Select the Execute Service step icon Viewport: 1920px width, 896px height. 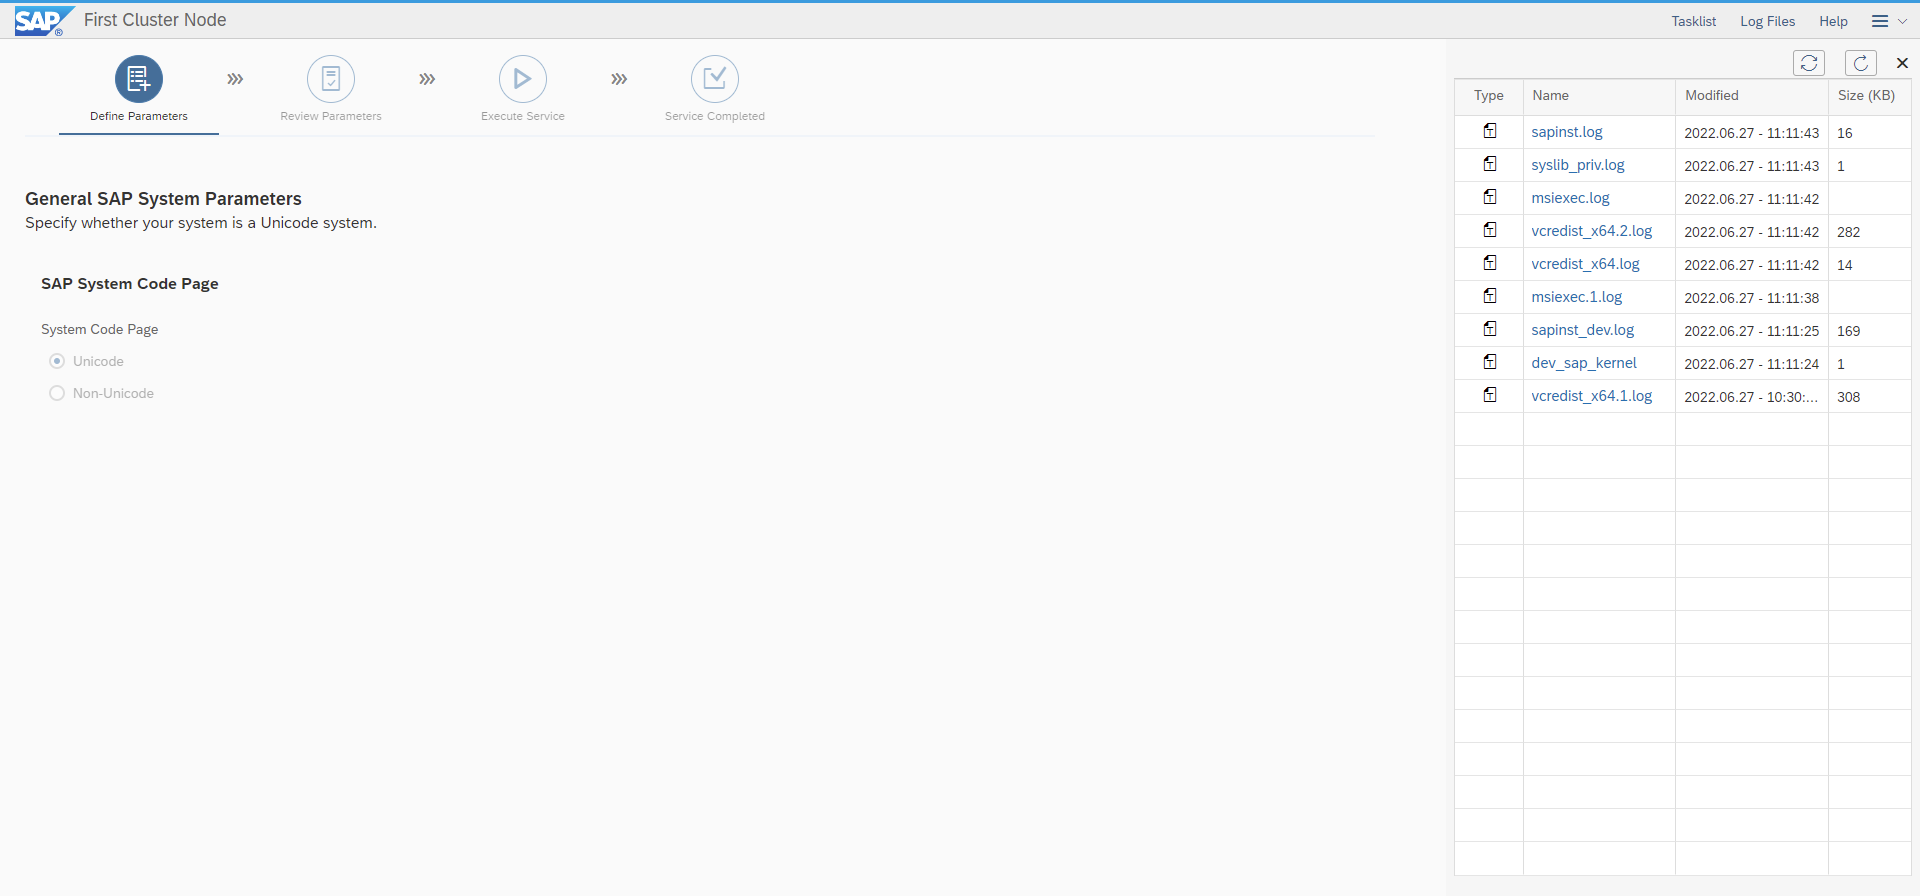click(x=523, y=79)
